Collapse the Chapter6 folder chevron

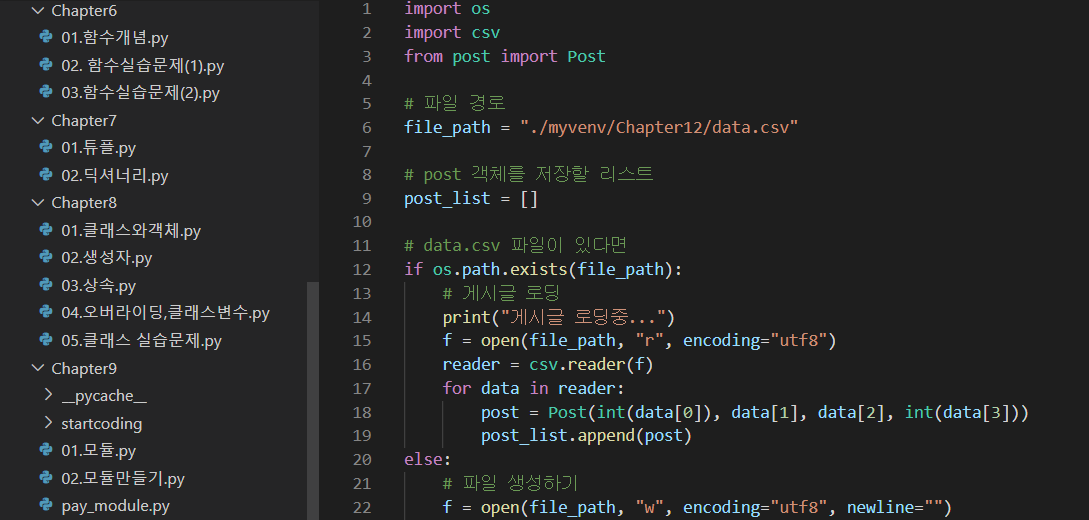[x=38, y=10]
